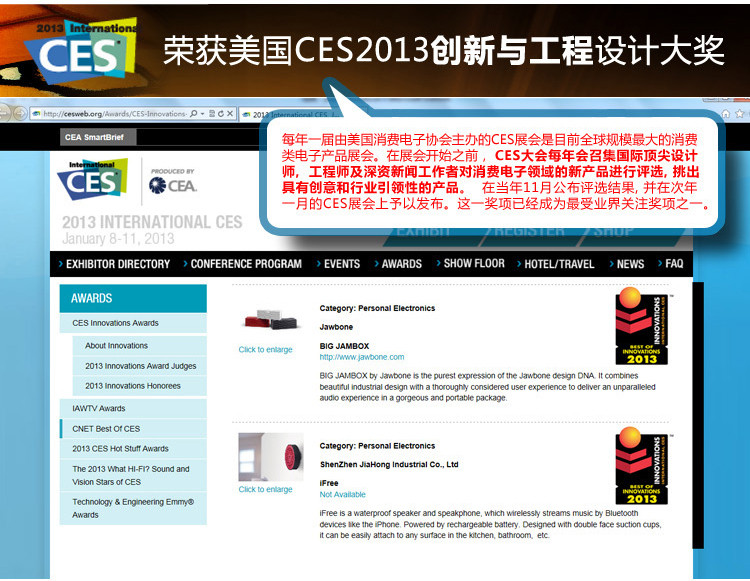Click the CEA SmartBrief tab
750x581 pixels.
click(x=98, y=137)
